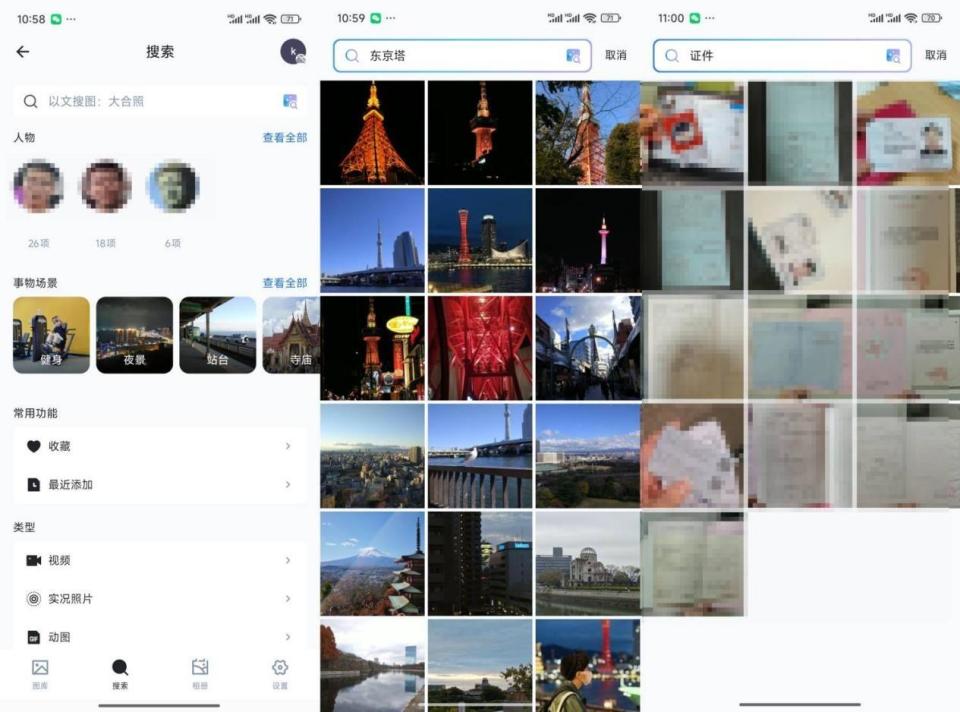Expand the 动图 entry with its chevron

289,636
